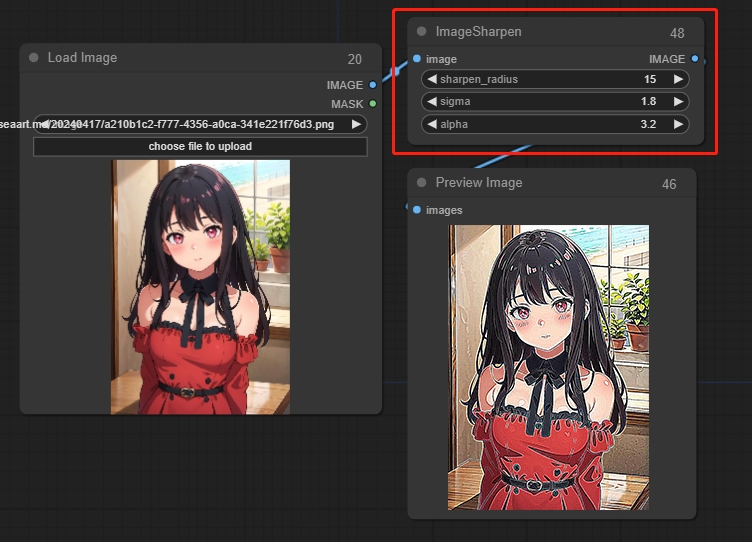Click the MASK output port on Load Image

(373, 103)
